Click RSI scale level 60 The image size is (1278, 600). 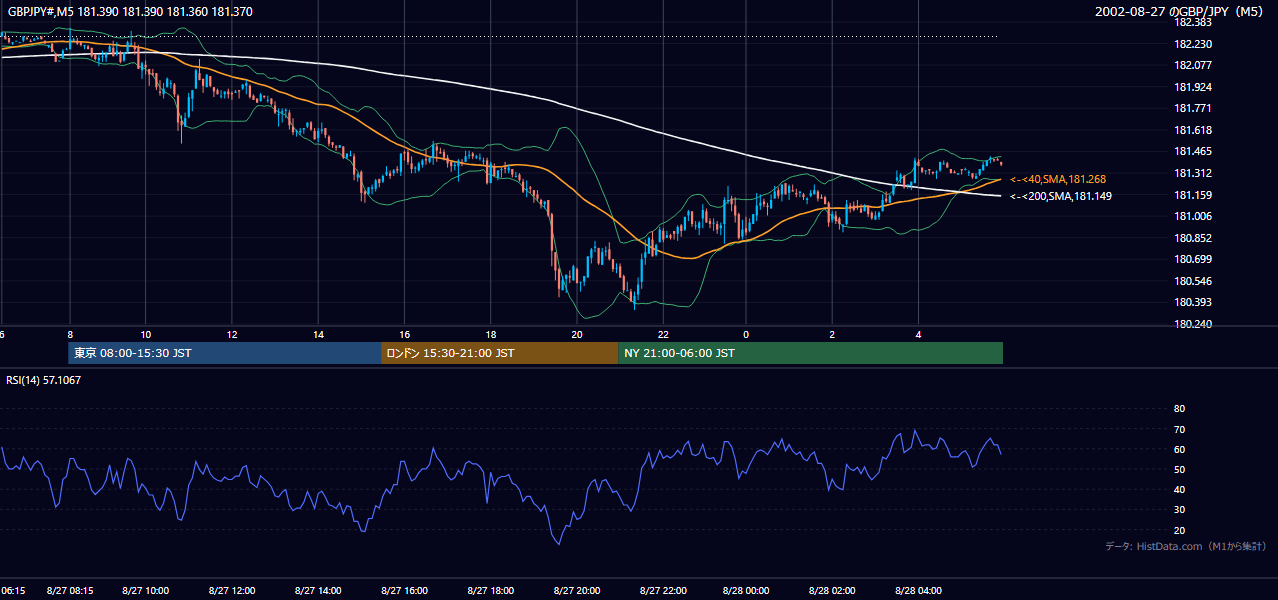click(1179, 449)
